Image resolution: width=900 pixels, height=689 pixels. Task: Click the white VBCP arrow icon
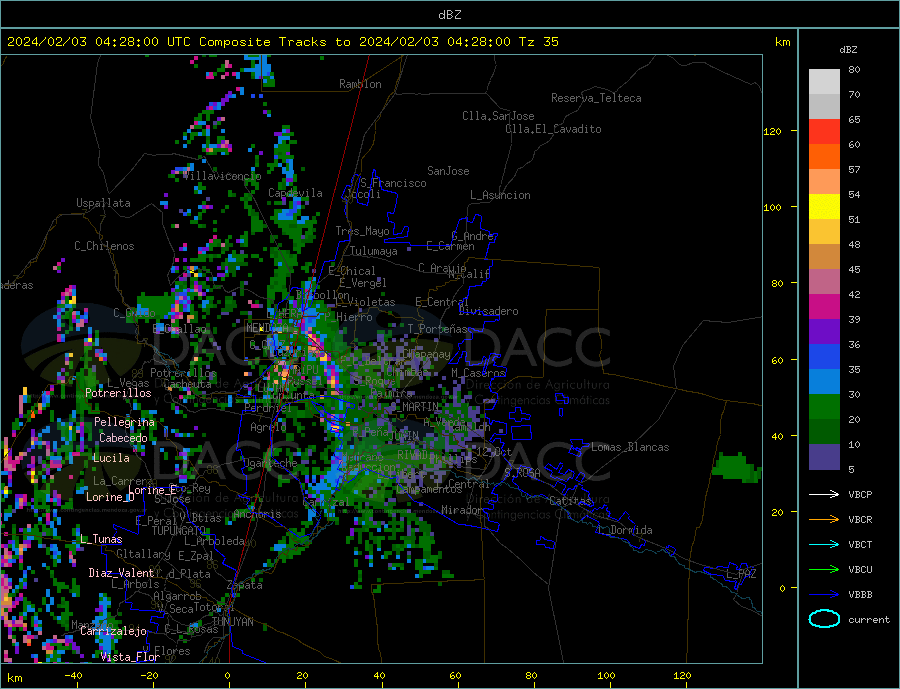tap(824, 494)
